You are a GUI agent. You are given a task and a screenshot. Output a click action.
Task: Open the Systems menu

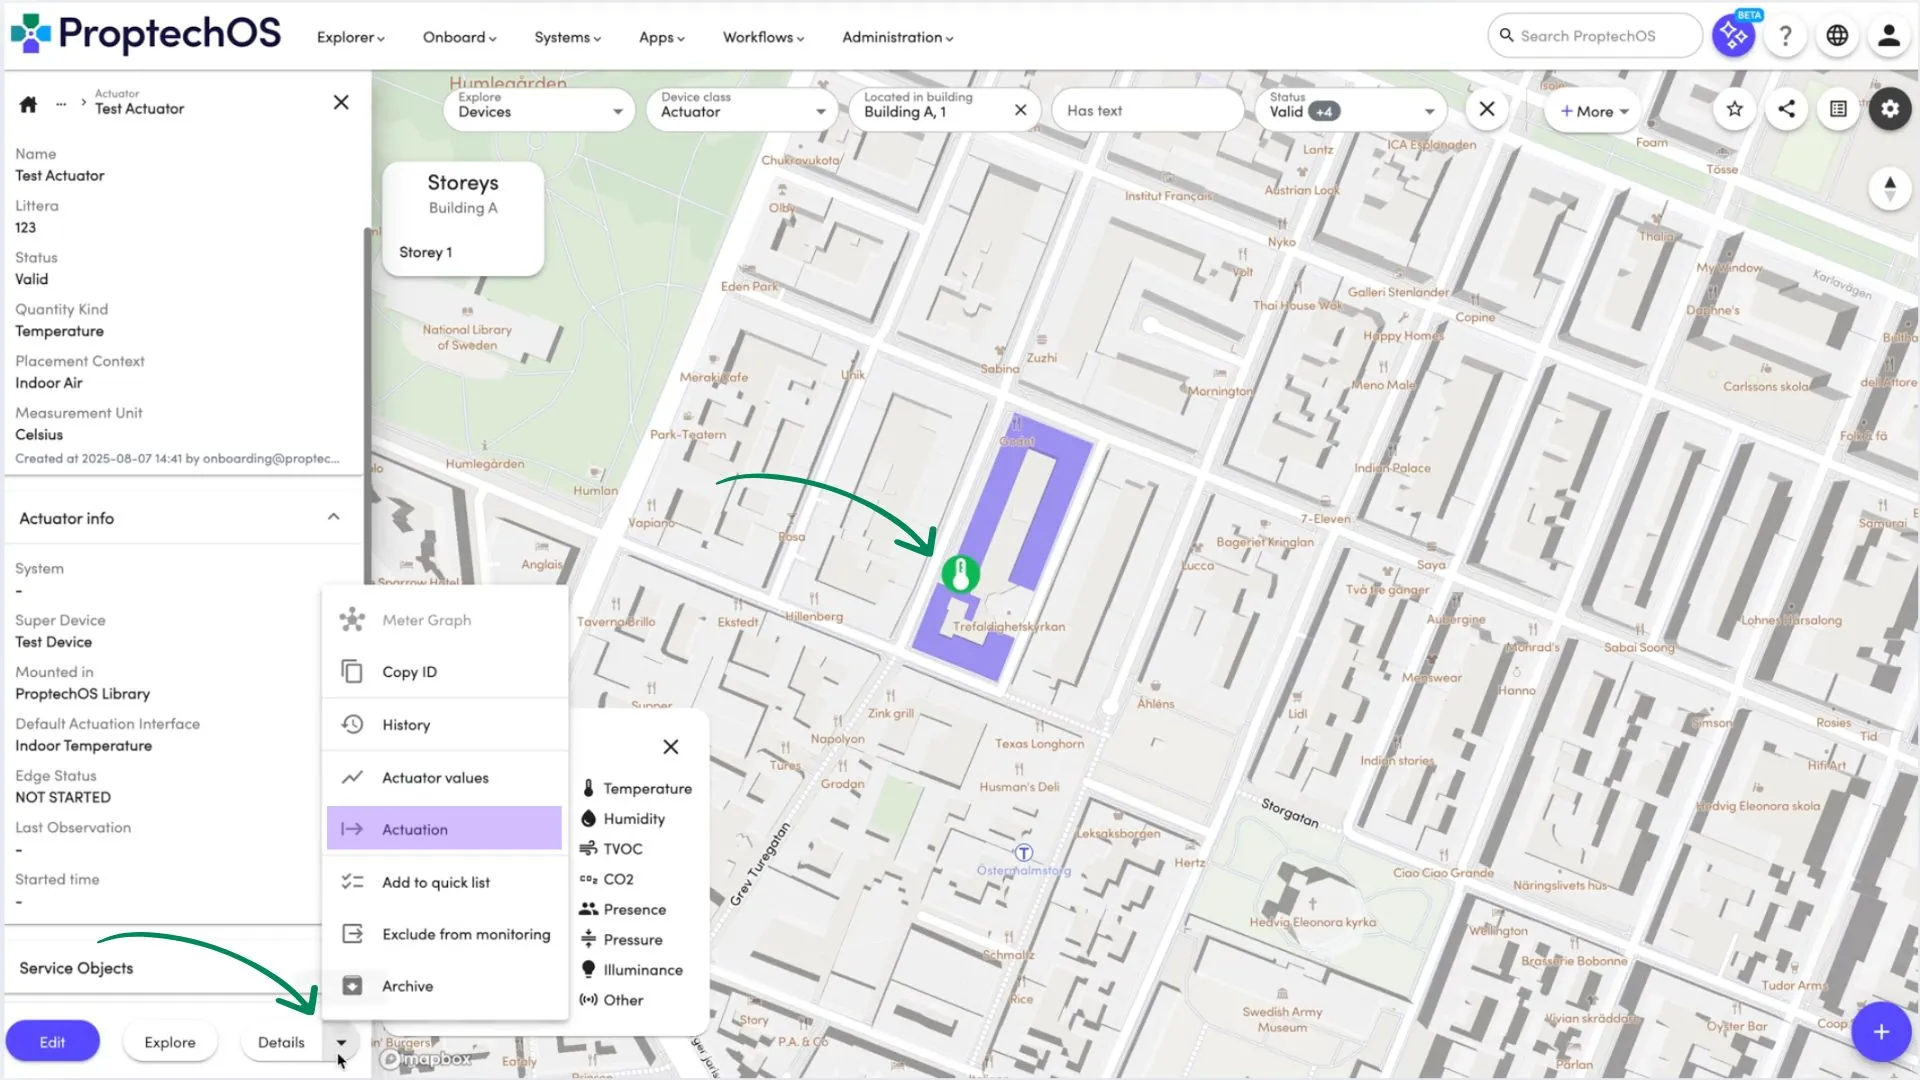click(568, 37)
